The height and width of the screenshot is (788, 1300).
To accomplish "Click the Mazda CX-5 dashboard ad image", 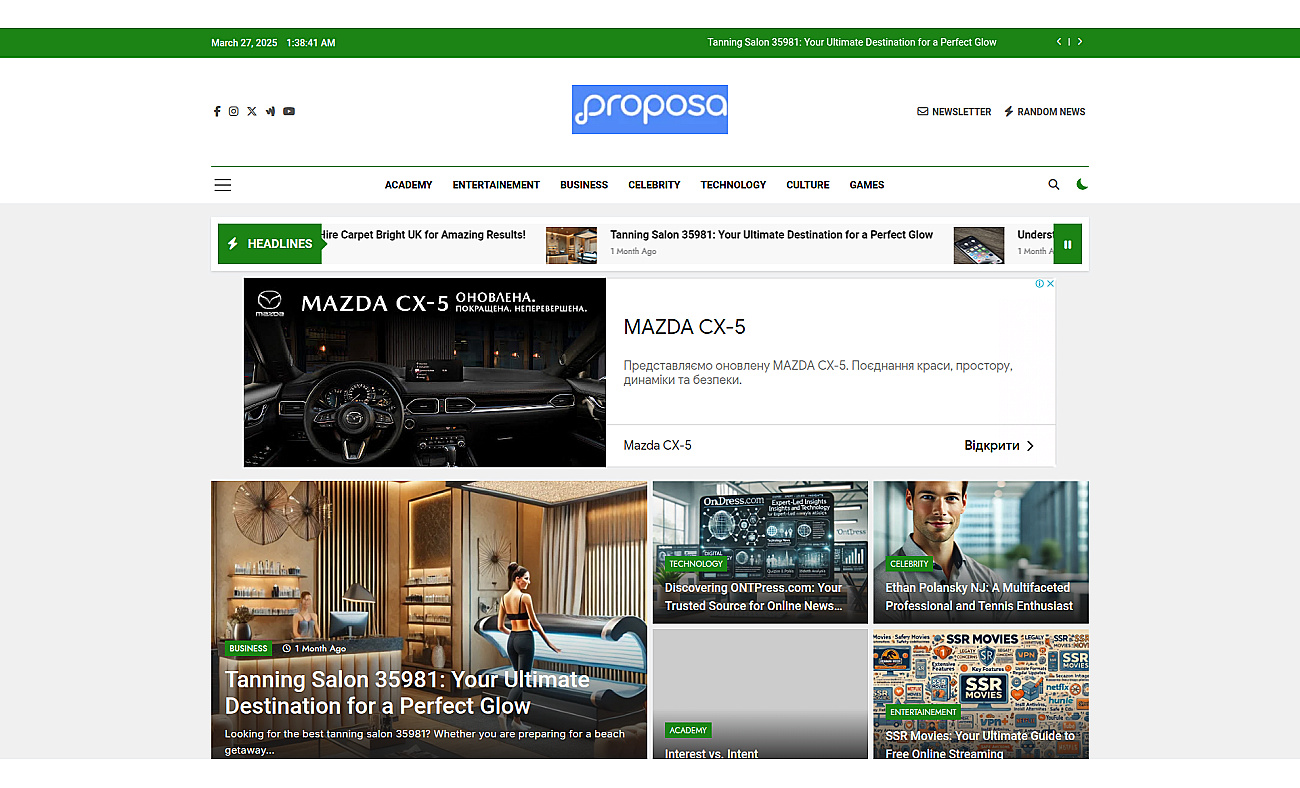I will pos(425,372).
